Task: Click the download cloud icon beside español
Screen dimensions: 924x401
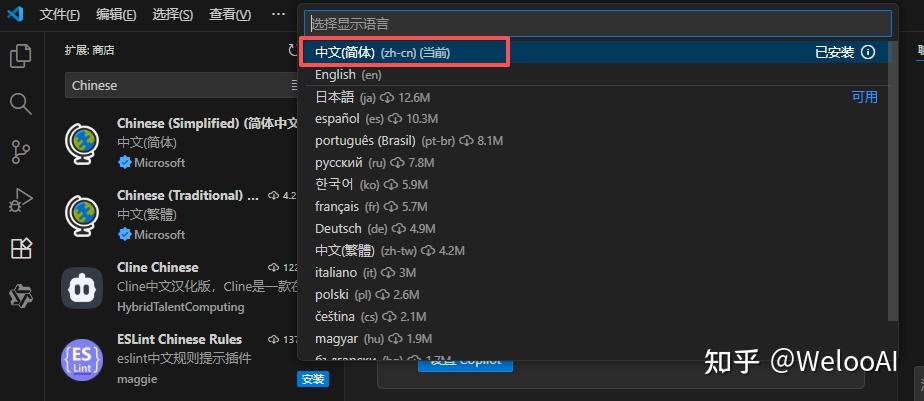Action: [x=395, y=119]
